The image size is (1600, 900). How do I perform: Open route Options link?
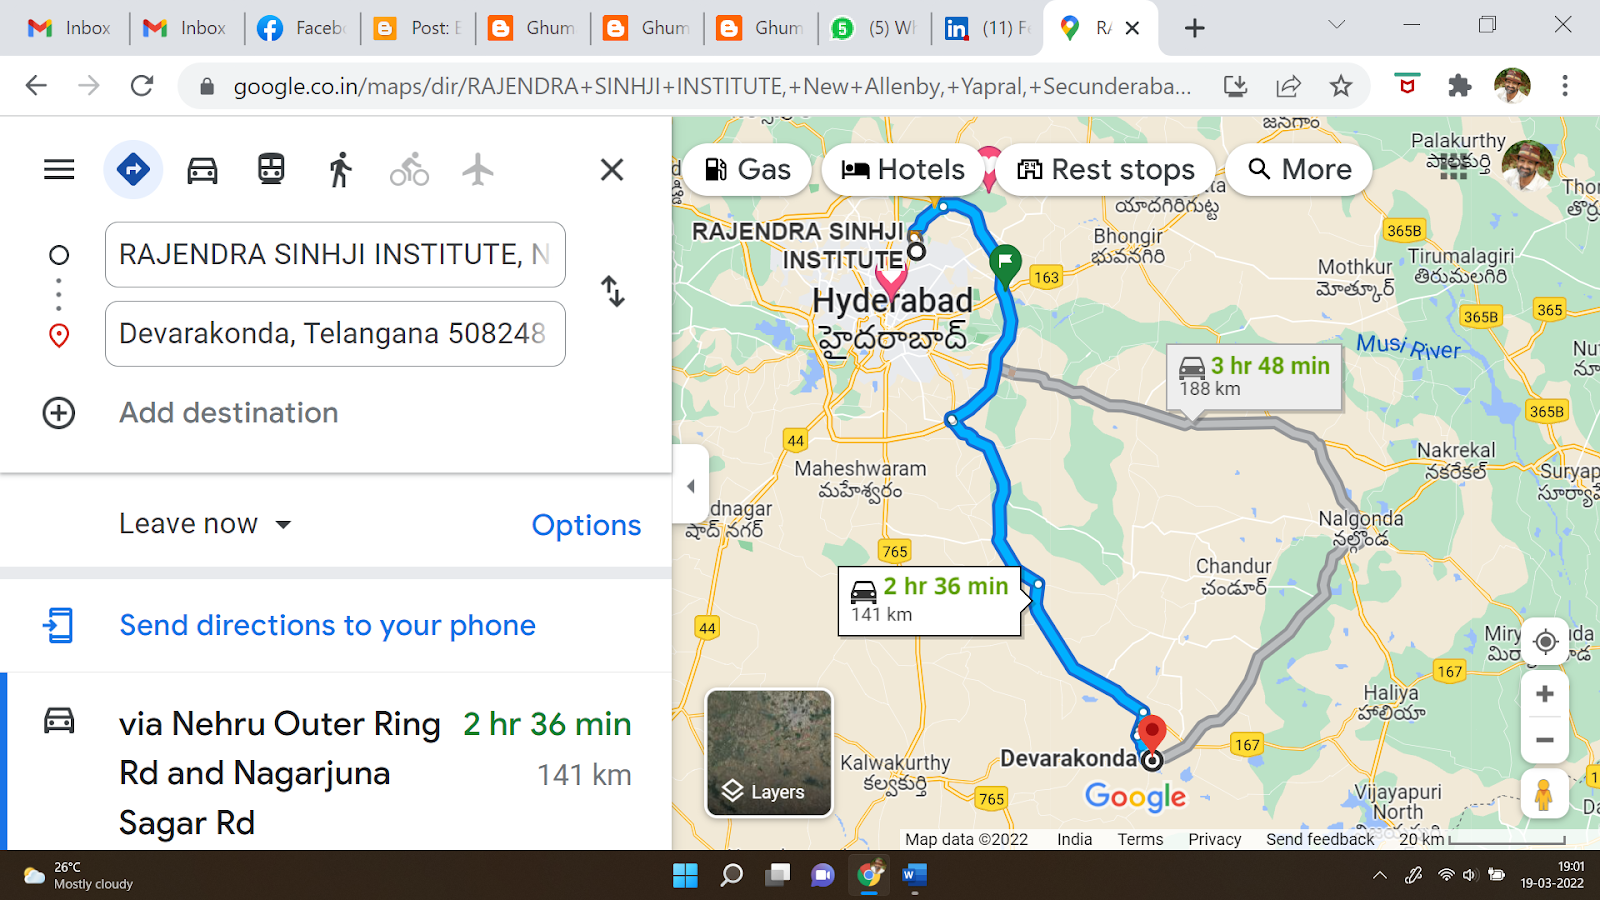click(586, 525)
